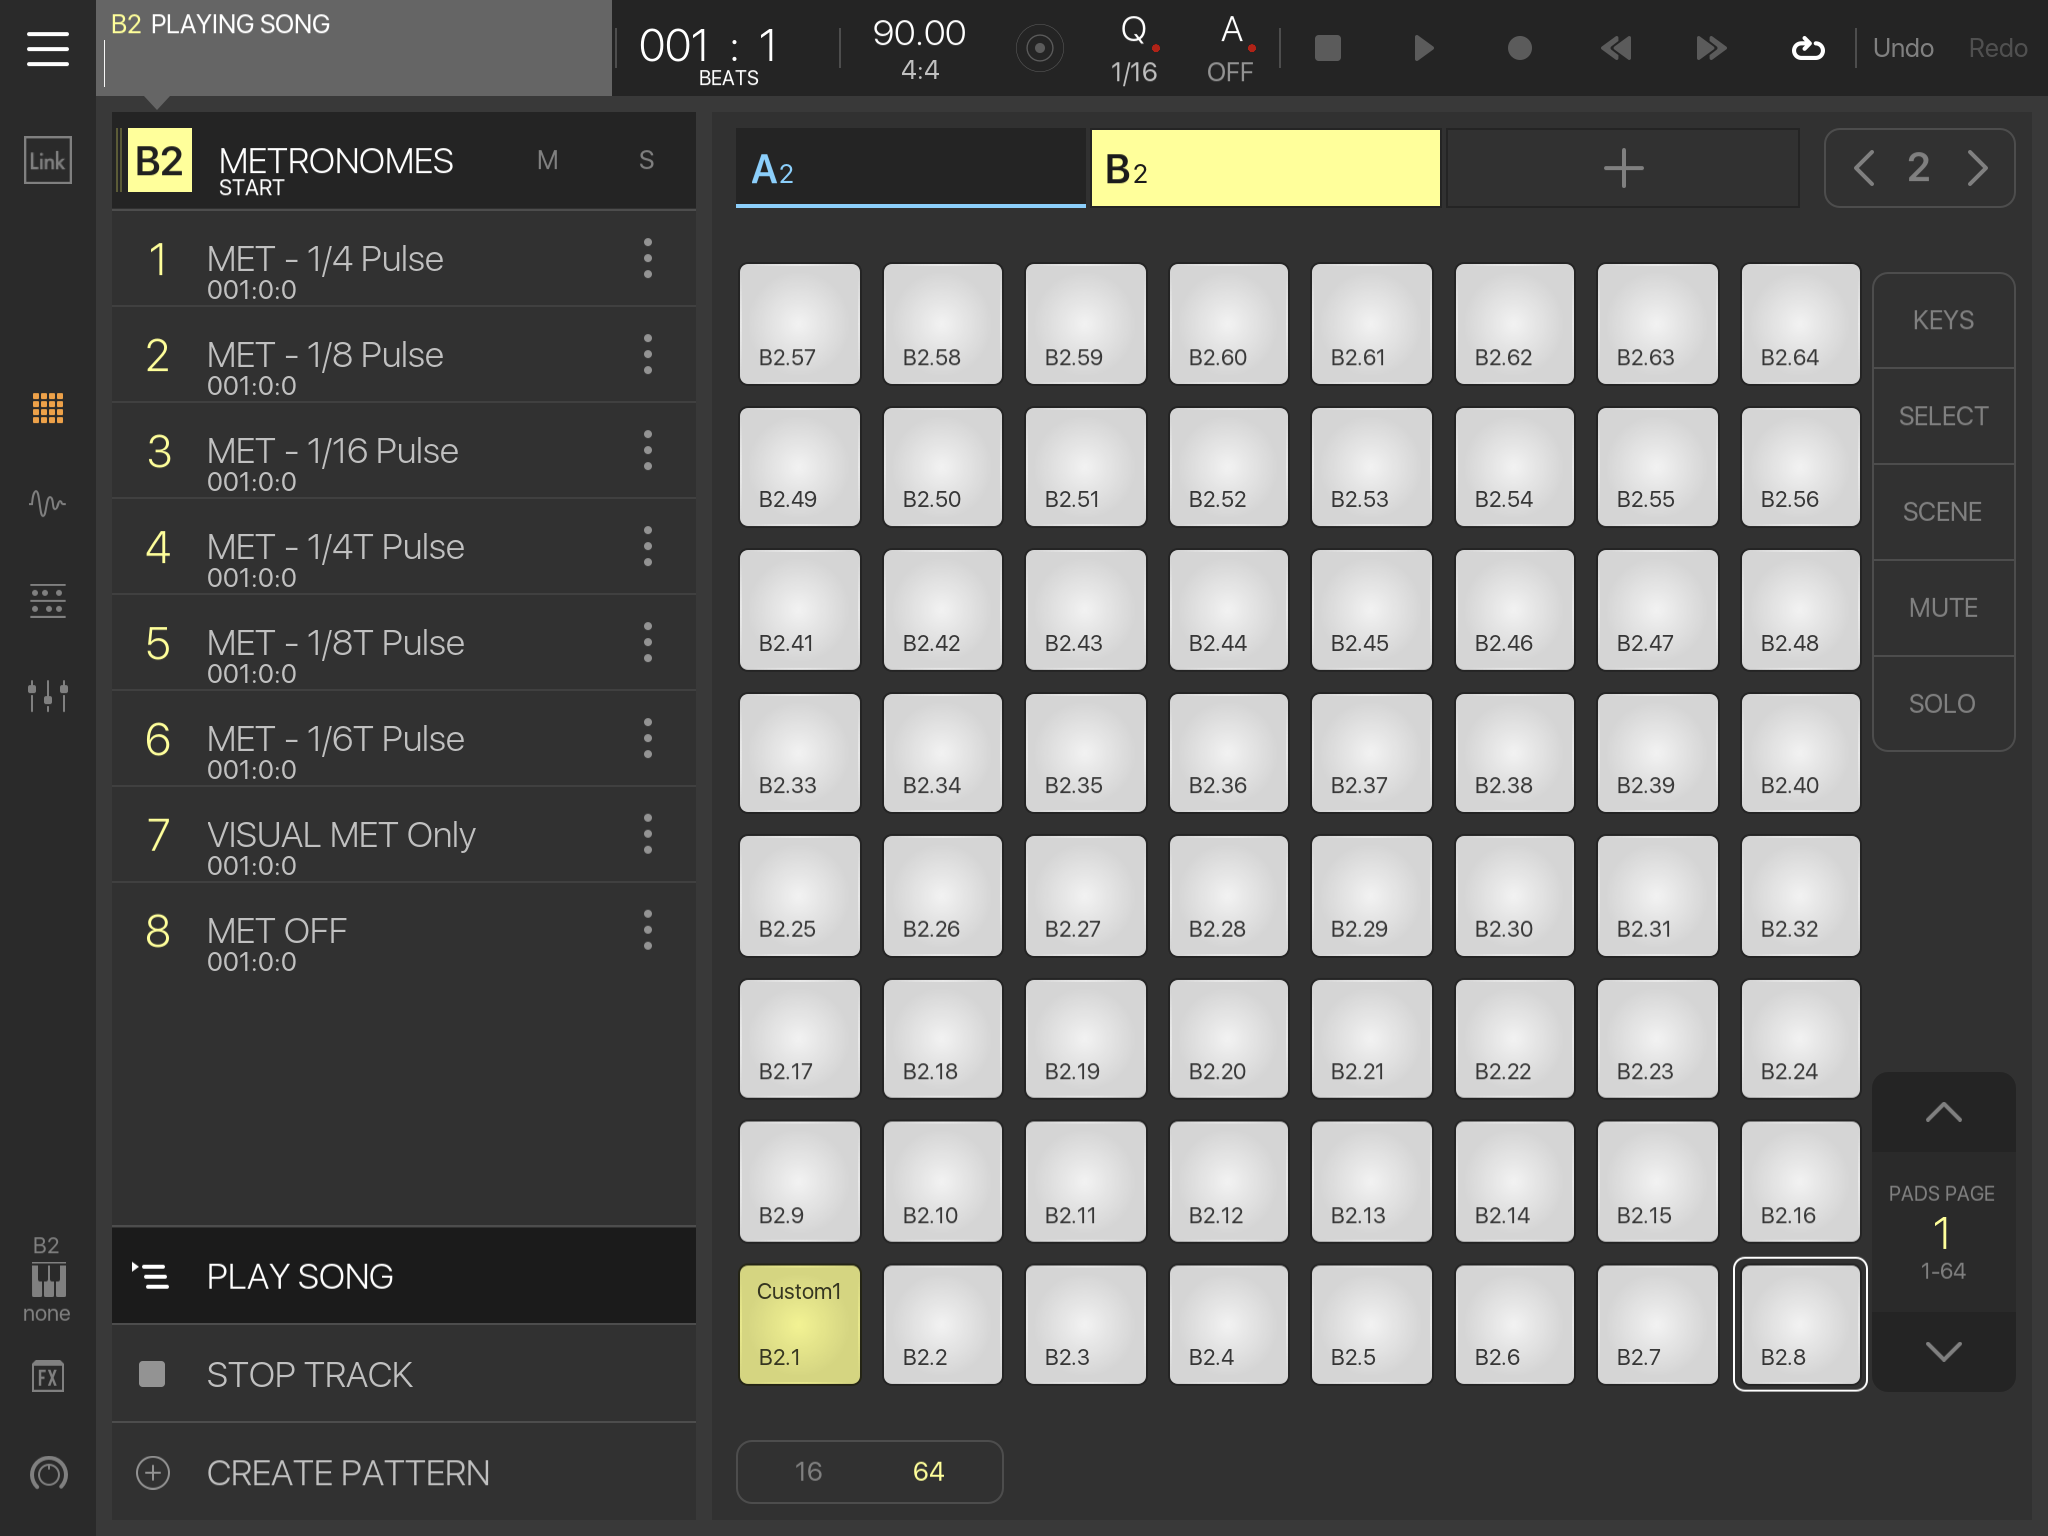Toggle Solo S on METRONOMES track
Viewport: 2048px width, 1536px height.
point(646,160)
